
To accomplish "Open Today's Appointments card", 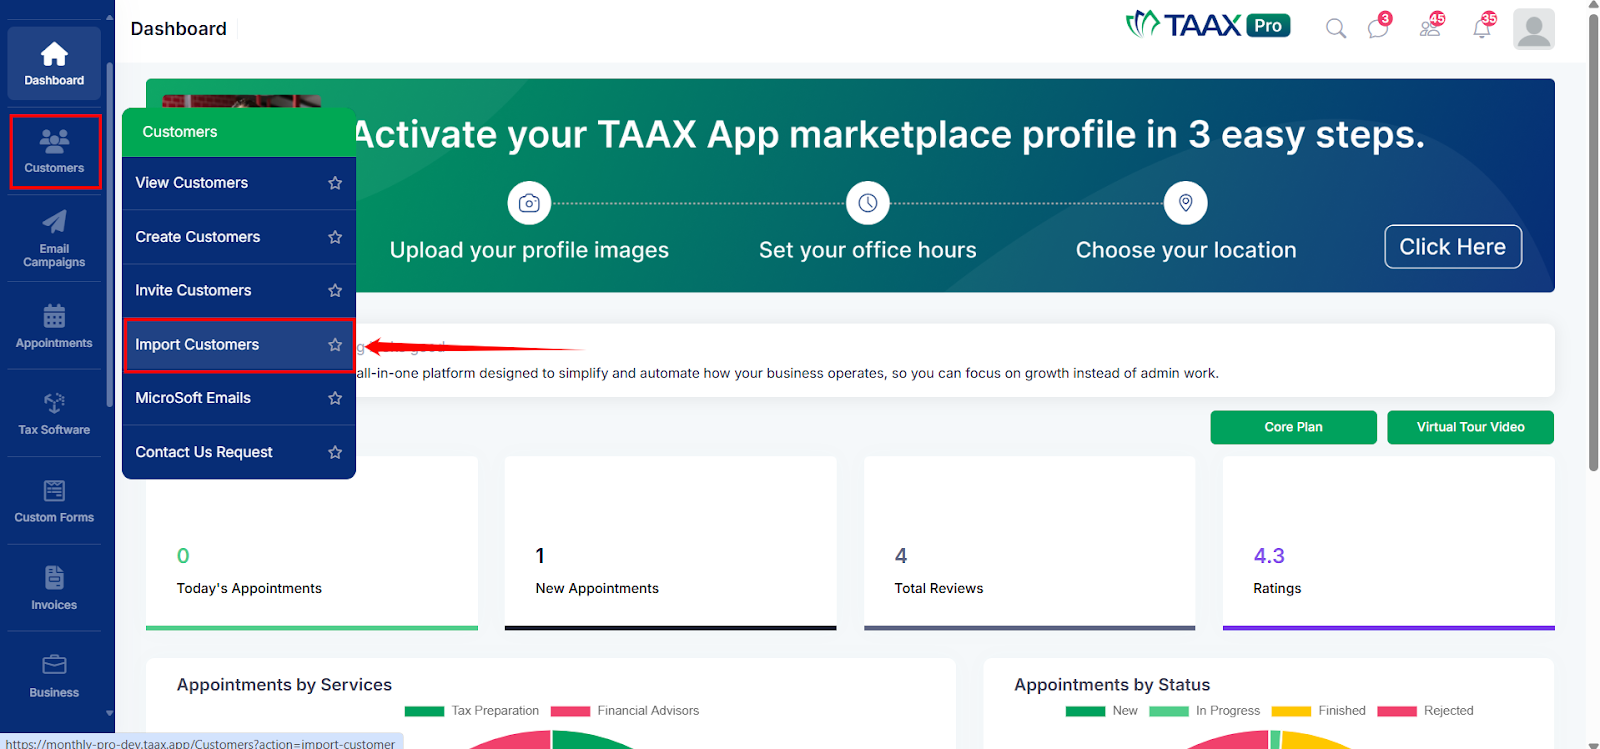I will pyautogui.click(x=312, y=543).
